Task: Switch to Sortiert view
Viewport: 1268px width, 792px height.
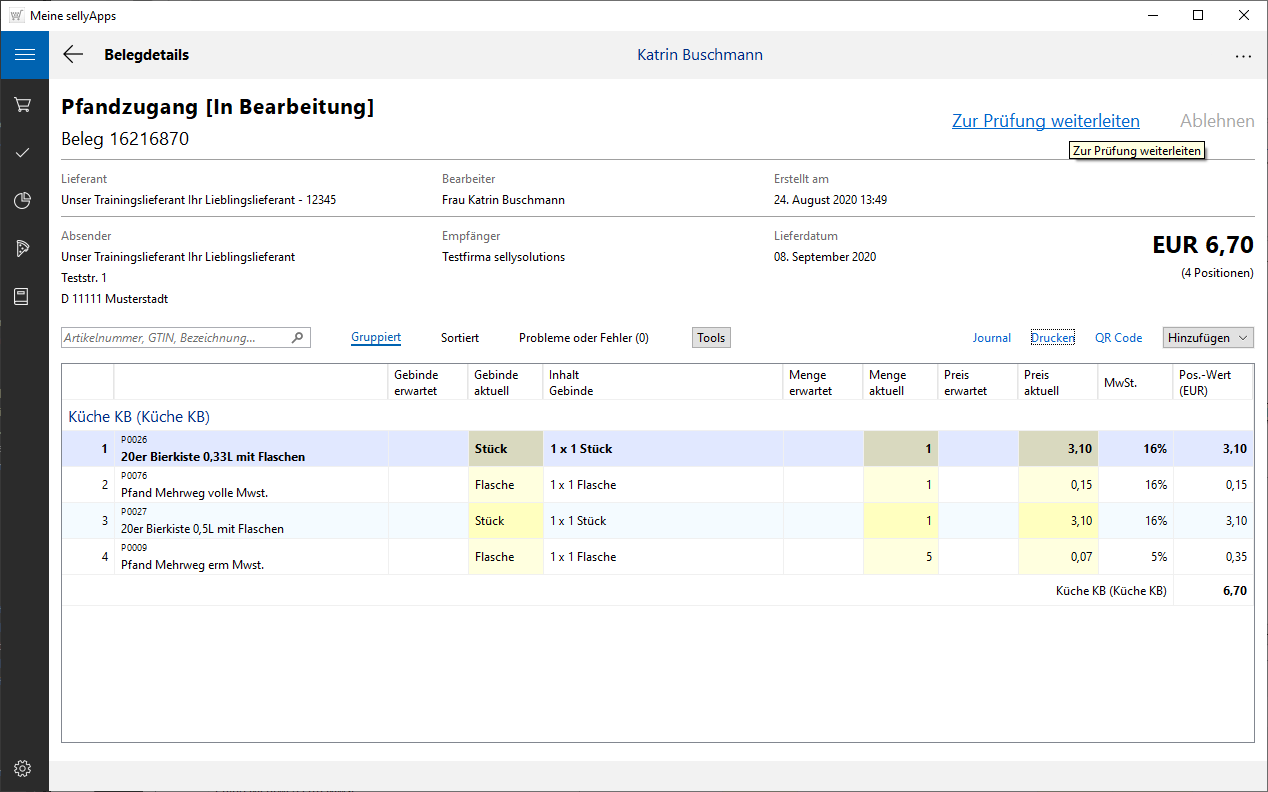Action: (460, 338)
